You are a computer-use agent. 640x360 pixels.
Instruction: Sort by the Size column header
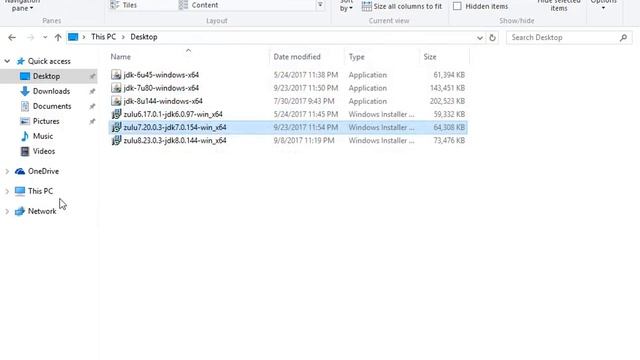tap(430, 57)
